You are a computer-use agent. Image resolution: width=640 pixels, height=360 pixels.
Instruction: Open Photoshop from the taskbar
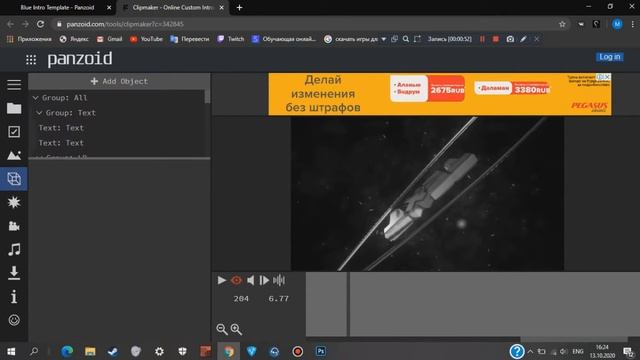pyautogui.click(x=321, y=351)
